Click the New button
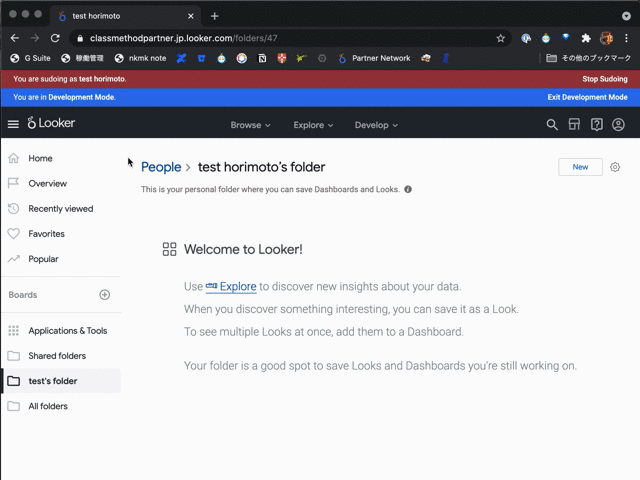640x480 pixels. click(x=580, y=167)
